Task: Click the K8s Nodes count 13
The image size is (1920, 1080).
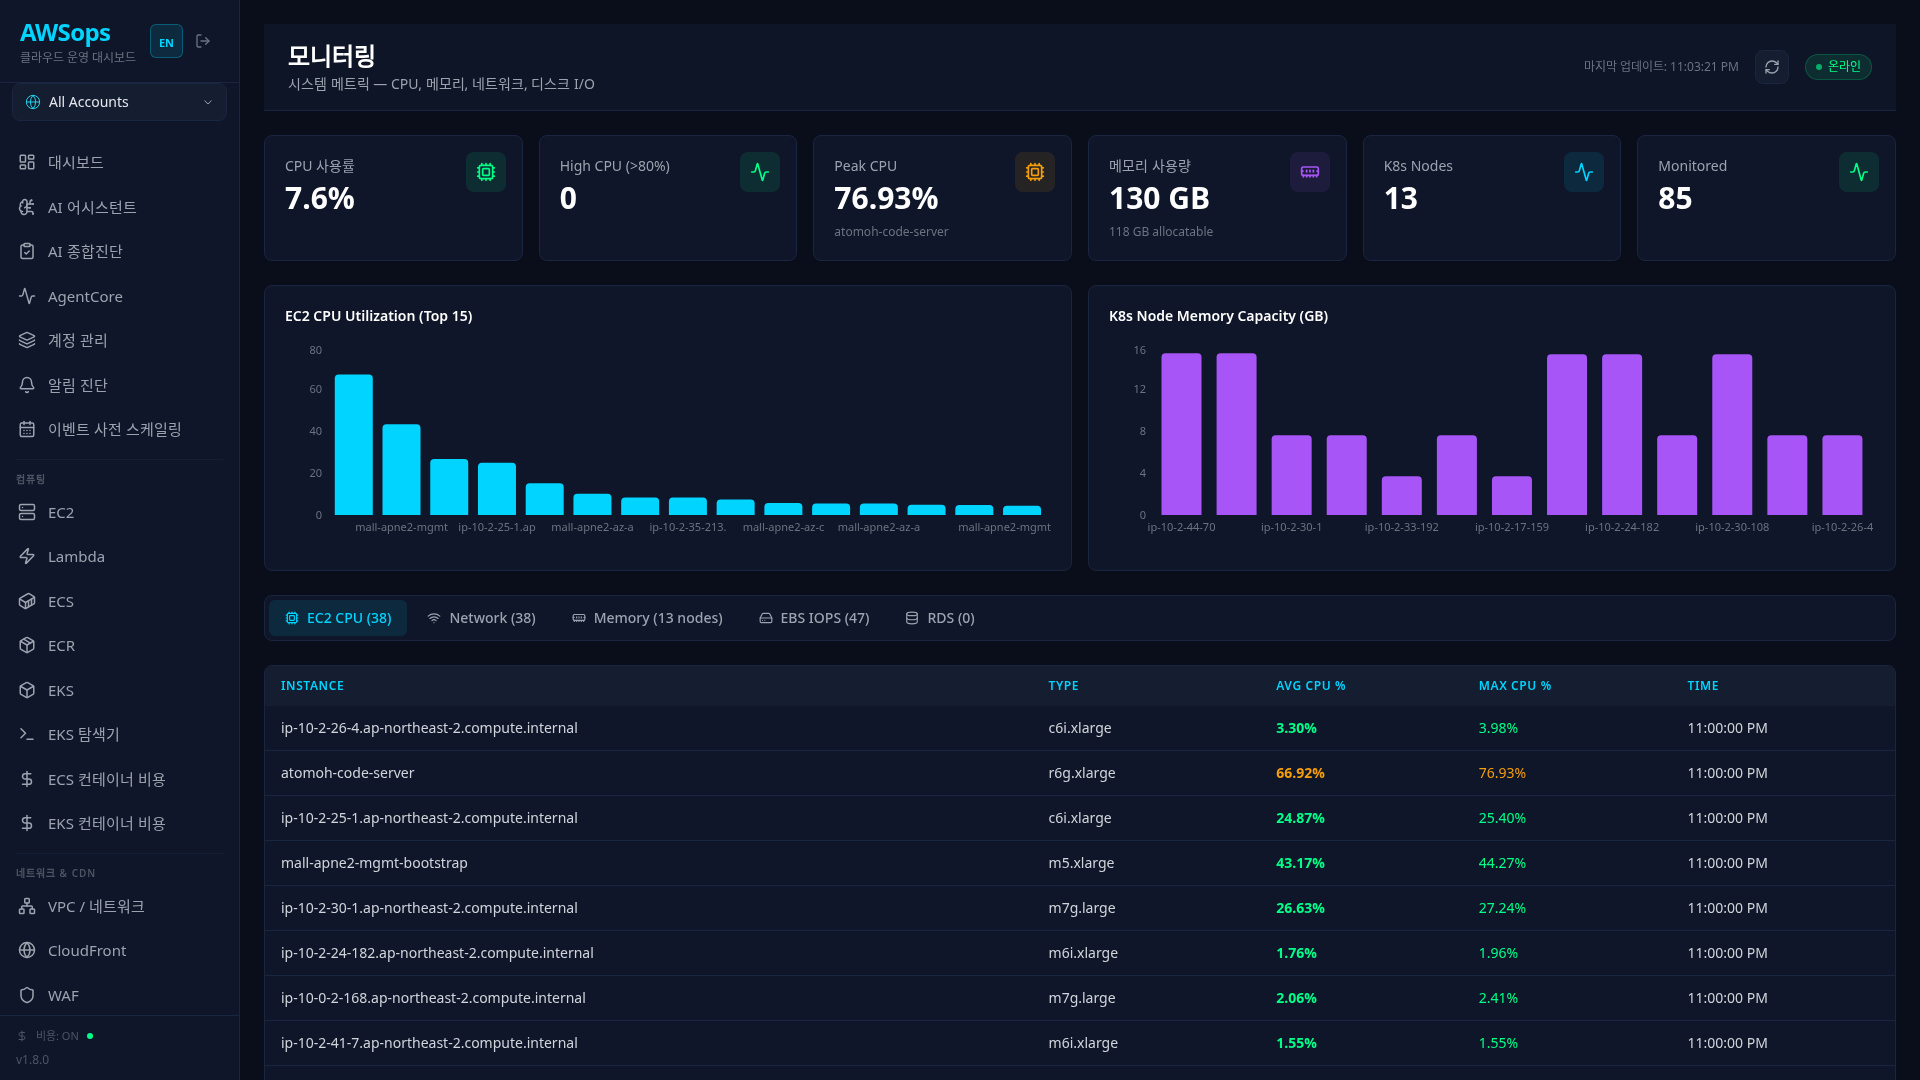Action: tap(1400, 199)
